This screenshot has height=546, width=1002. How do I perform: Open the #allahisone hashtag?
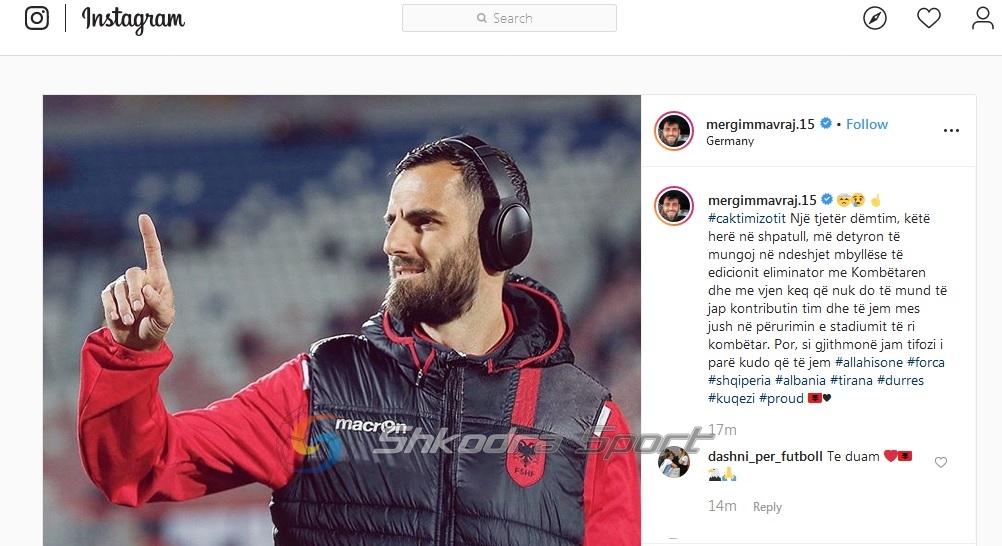click(869, 363)
